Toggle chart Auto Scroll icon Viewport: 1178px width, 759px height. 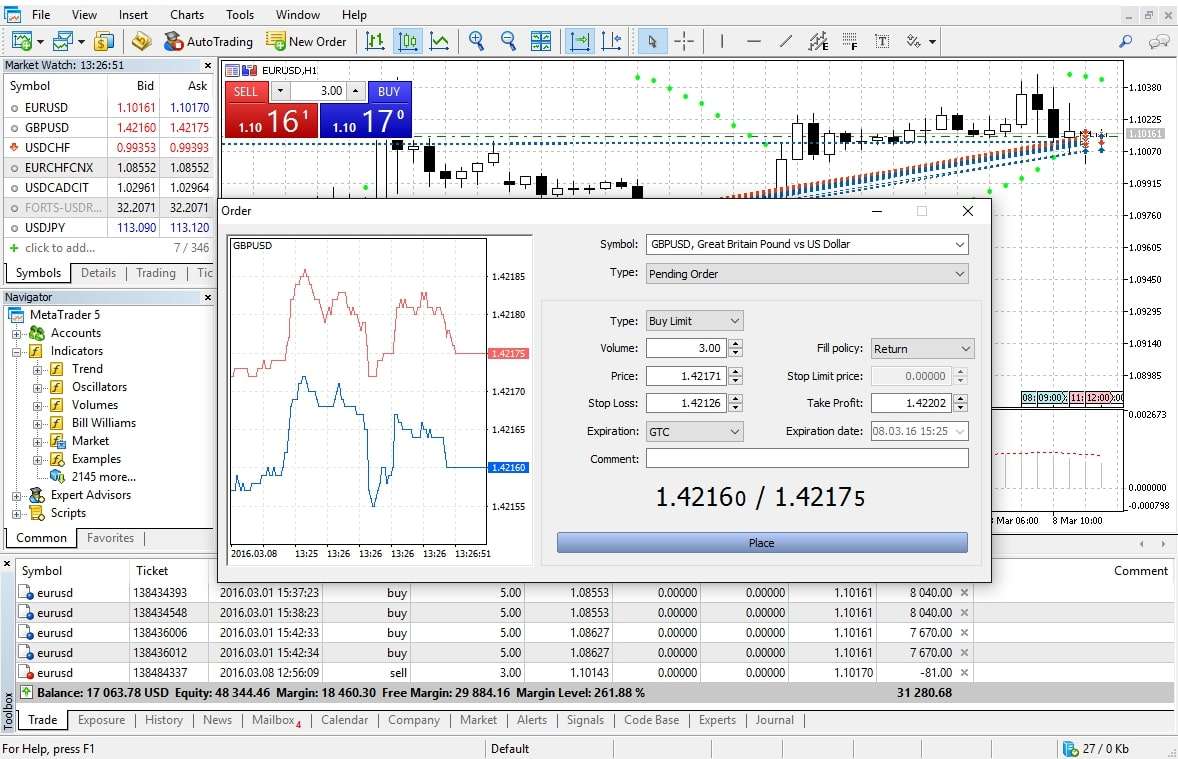coord(579,41)
